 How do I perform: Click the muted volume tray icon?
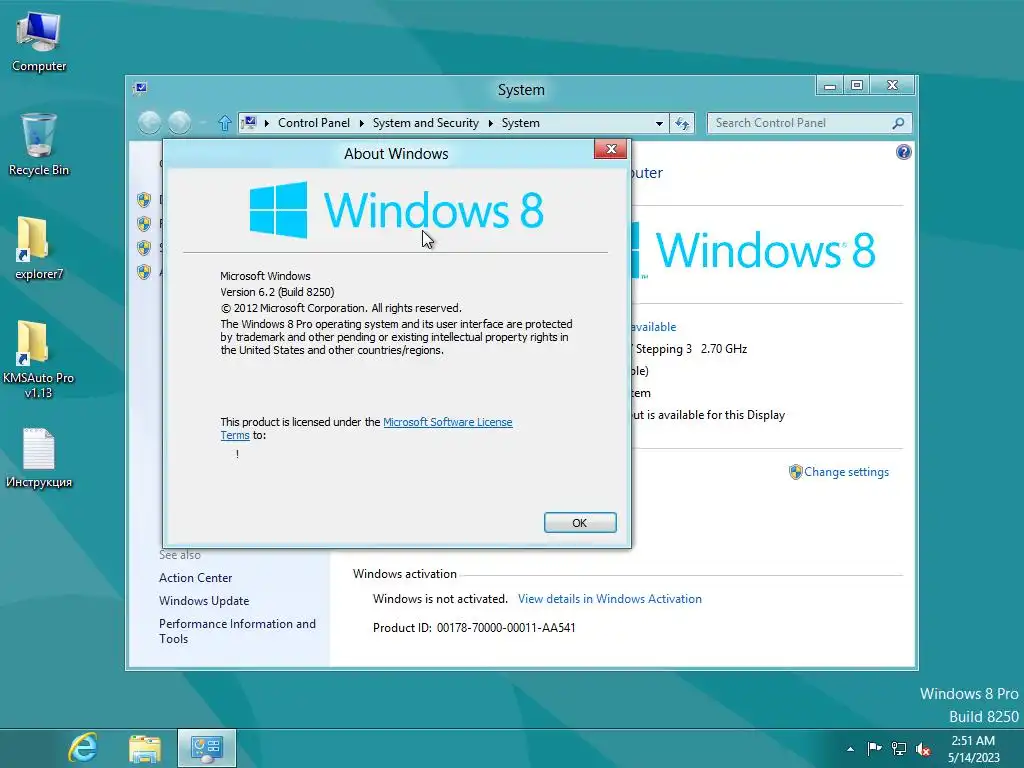coord(923,749)
